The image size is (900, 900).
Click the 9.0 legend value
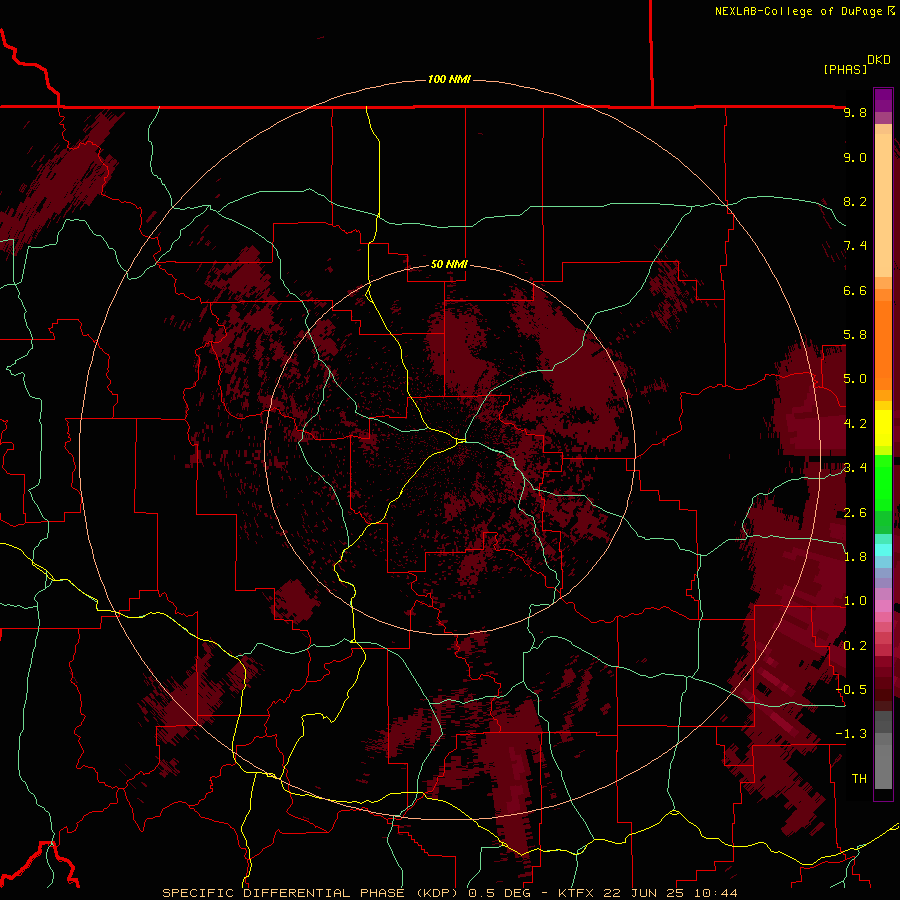tap(855, 157)
